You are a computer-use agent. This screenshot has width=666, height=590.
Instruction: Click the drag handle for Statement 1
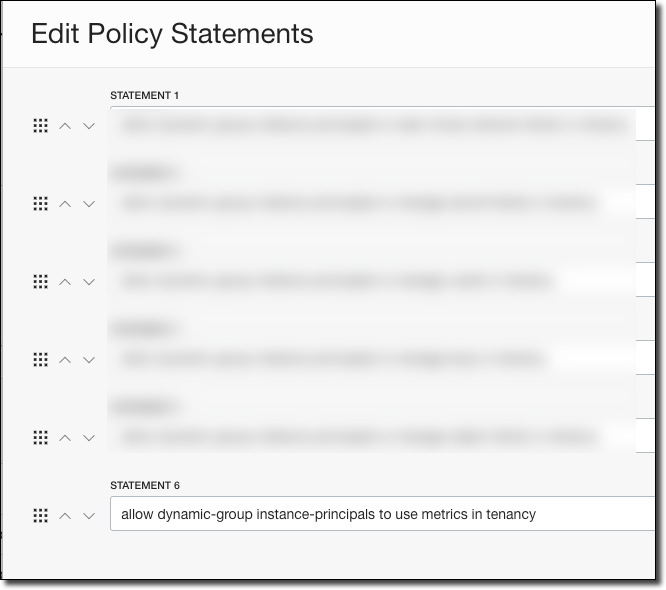(41, 126)
